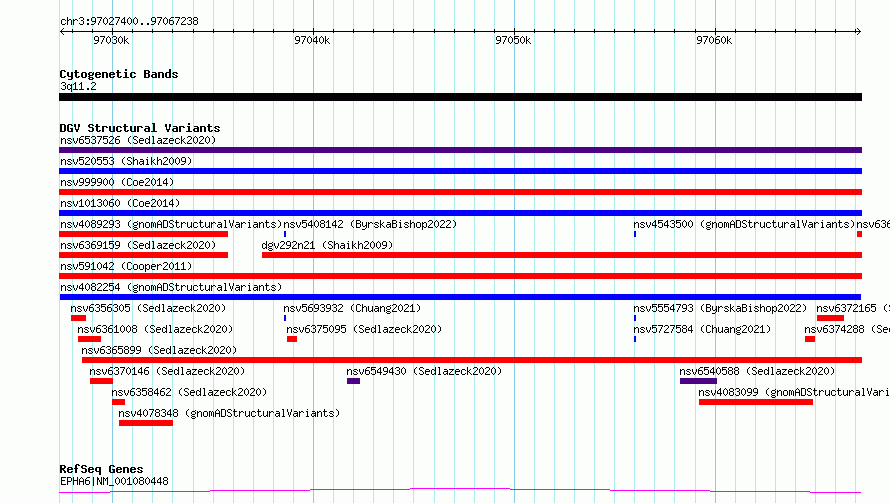The image size is (890, 503).
Task: Click the blue bar of nsv1013060
Action: click(460, 213)
